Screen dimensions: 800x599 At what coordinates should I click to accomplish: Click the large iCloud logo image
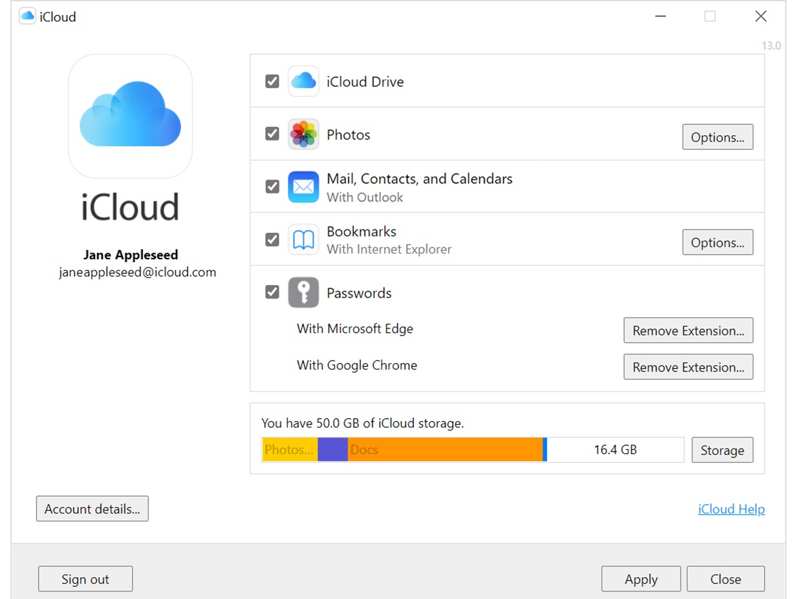(x=130, y=116)
